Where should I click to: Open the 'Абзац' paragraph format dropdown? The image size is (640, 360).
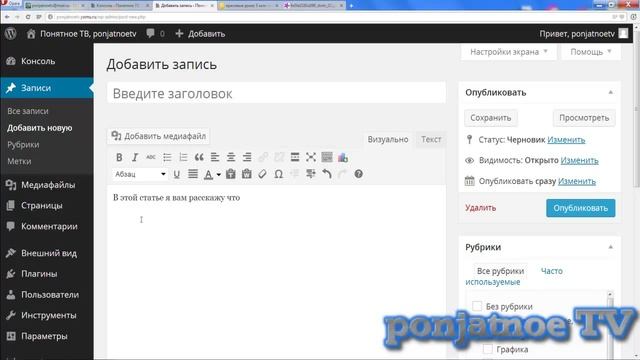[140, 174]
